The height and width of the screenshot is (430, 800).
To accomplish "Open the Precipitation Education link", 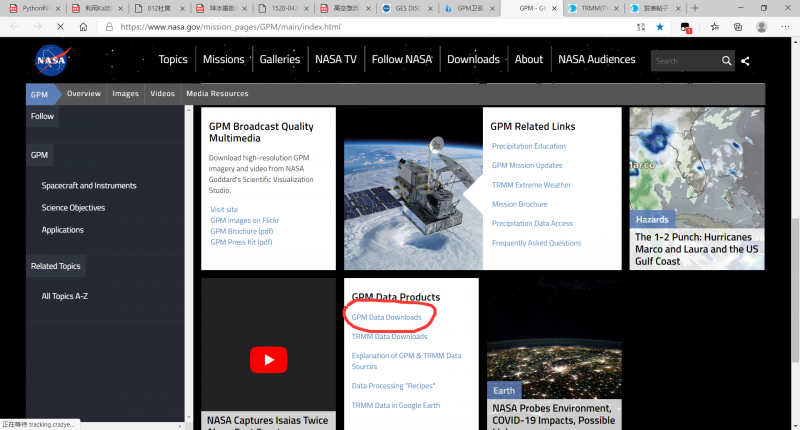I will pyautogui.click(x=528, y=146).
